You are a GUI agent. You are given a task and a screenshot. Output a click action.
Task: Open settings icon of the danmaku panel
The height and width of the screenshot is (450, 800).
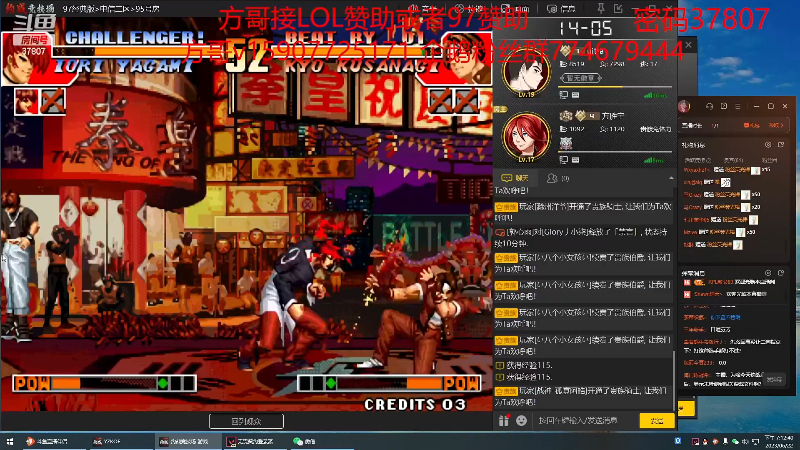(768, 273)
